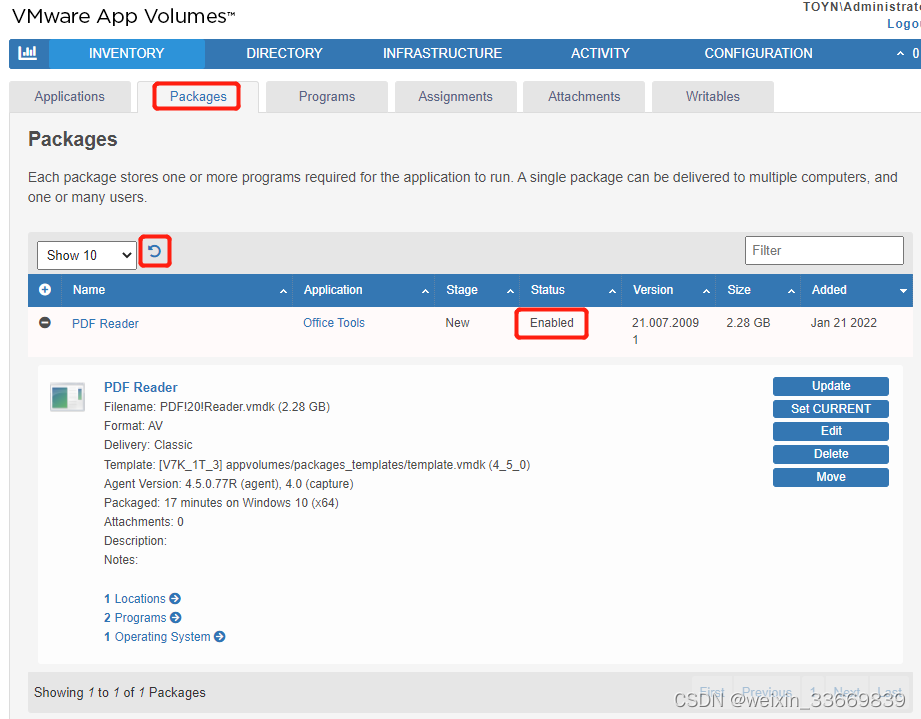
Task: Open the INFRASTRUCTURE menu
Action: tap(442, 53)
